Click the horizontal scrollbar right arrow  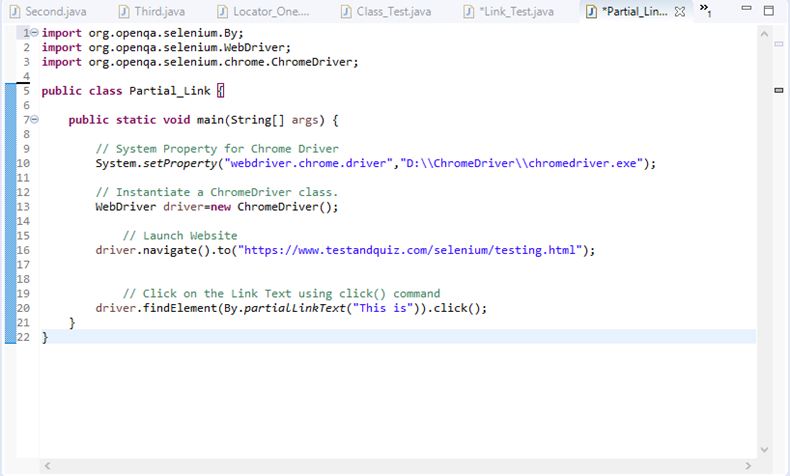click(x=748, y=466)
